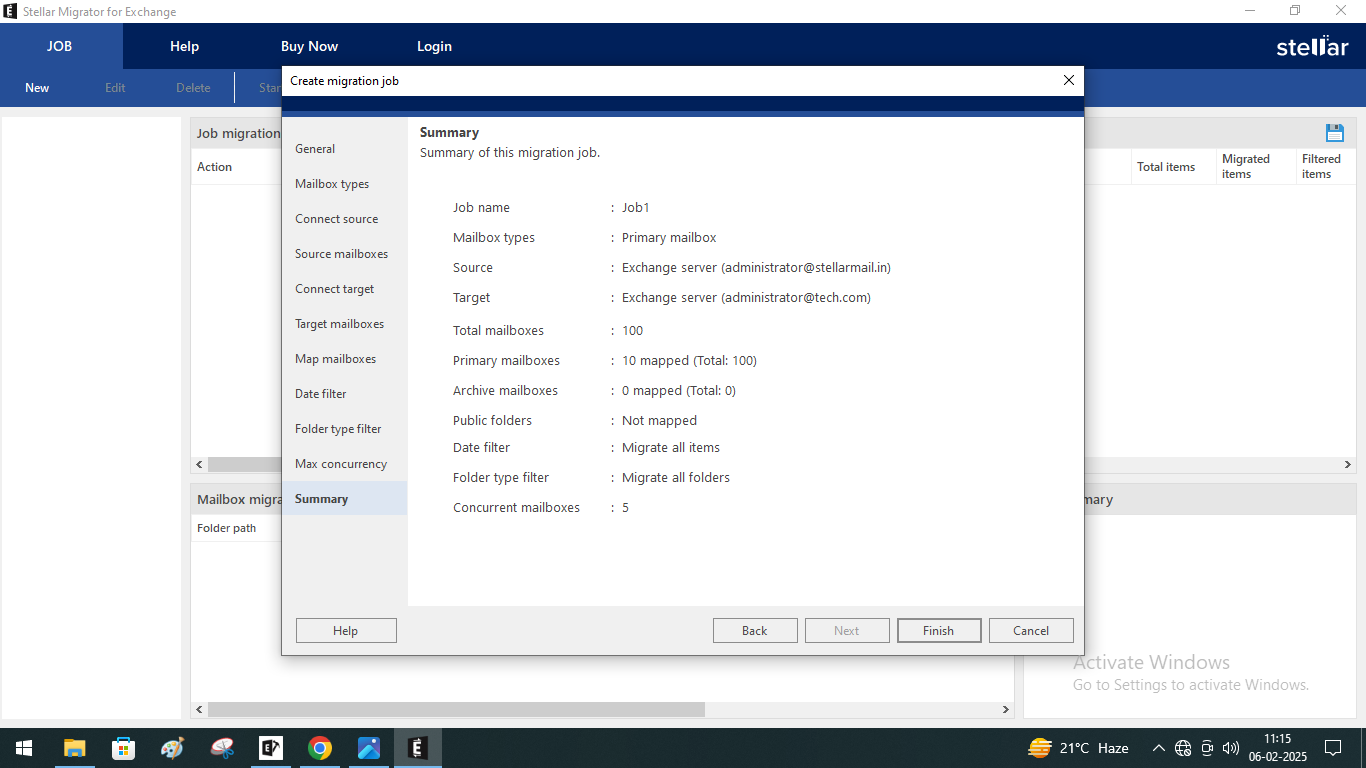Open Snipping Tool from taskbar
1366x768 pixels.
tap(222, 748)
